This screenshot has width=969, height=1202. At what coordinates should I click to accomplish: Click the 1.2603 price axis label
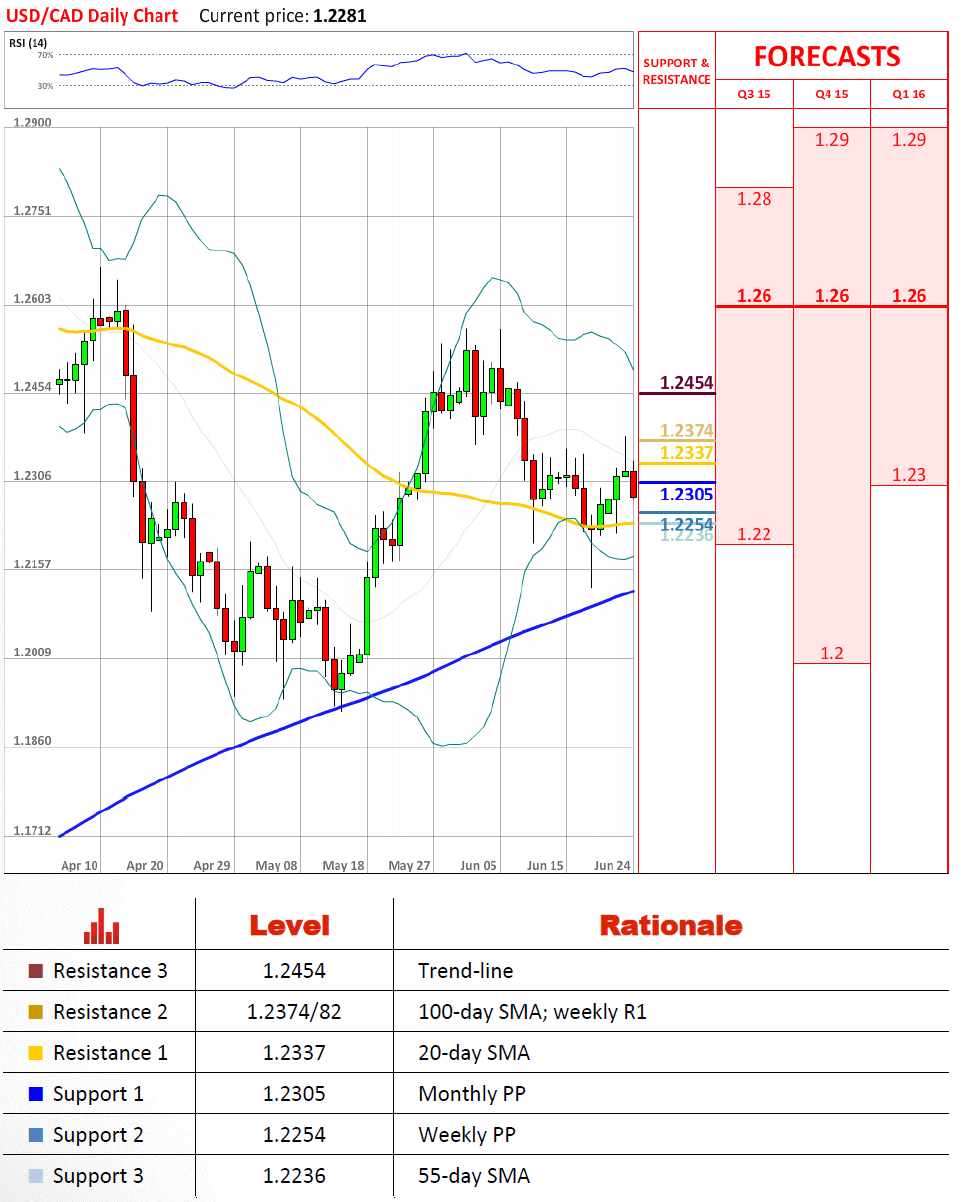click(33, 299)
